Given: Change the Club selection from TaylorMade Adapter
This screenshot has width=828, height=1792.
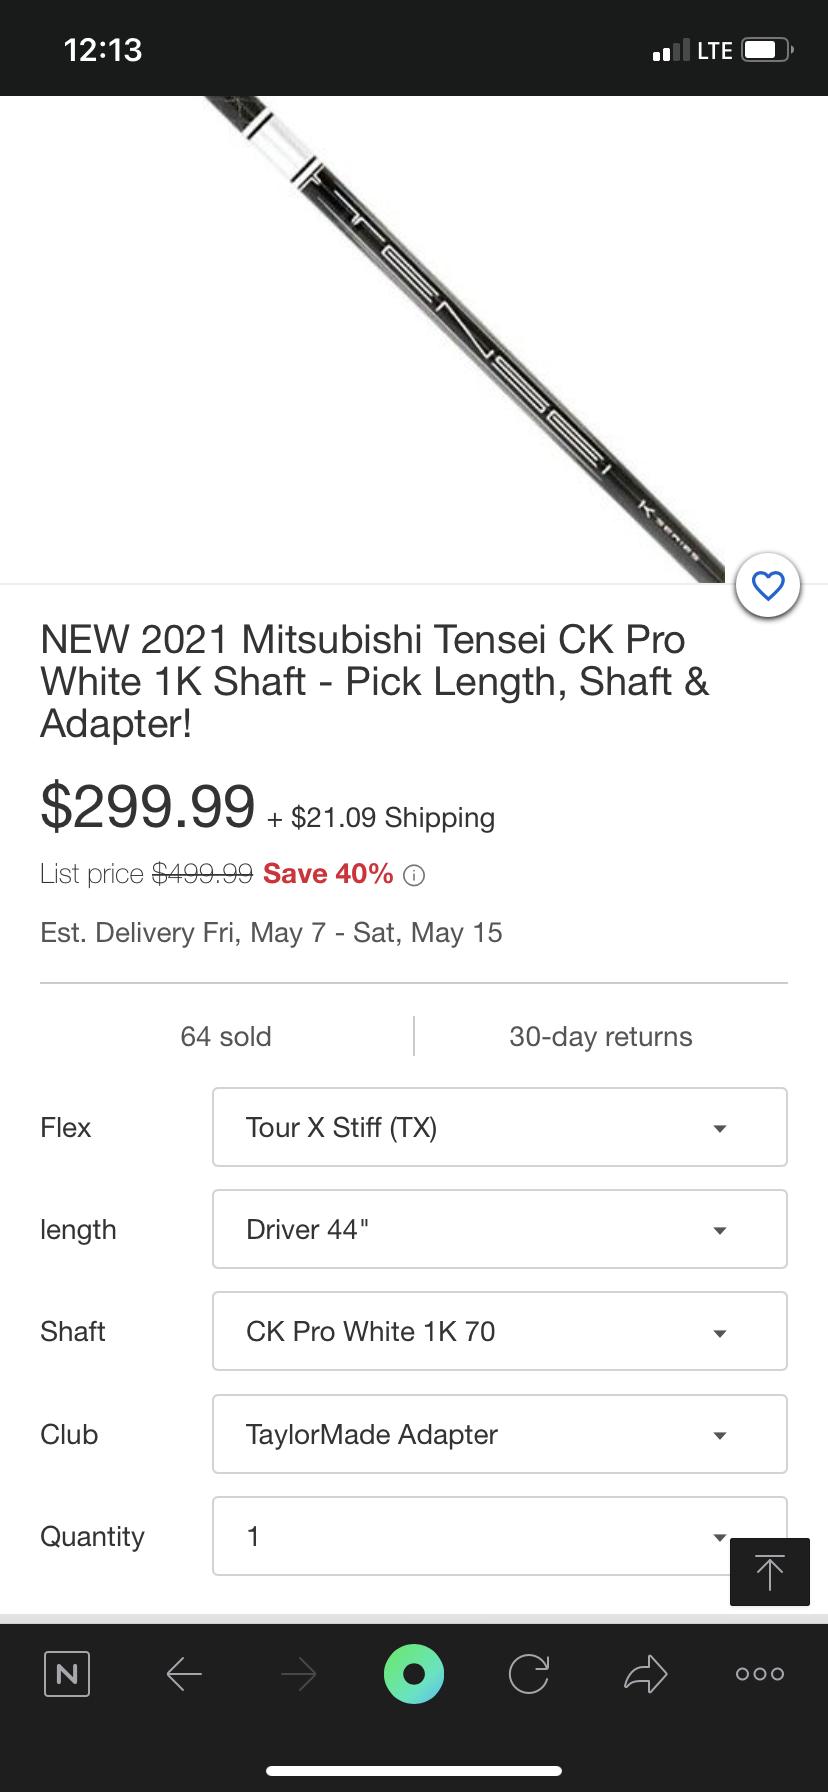Looking at the screenshot, I should point(499,1434).
